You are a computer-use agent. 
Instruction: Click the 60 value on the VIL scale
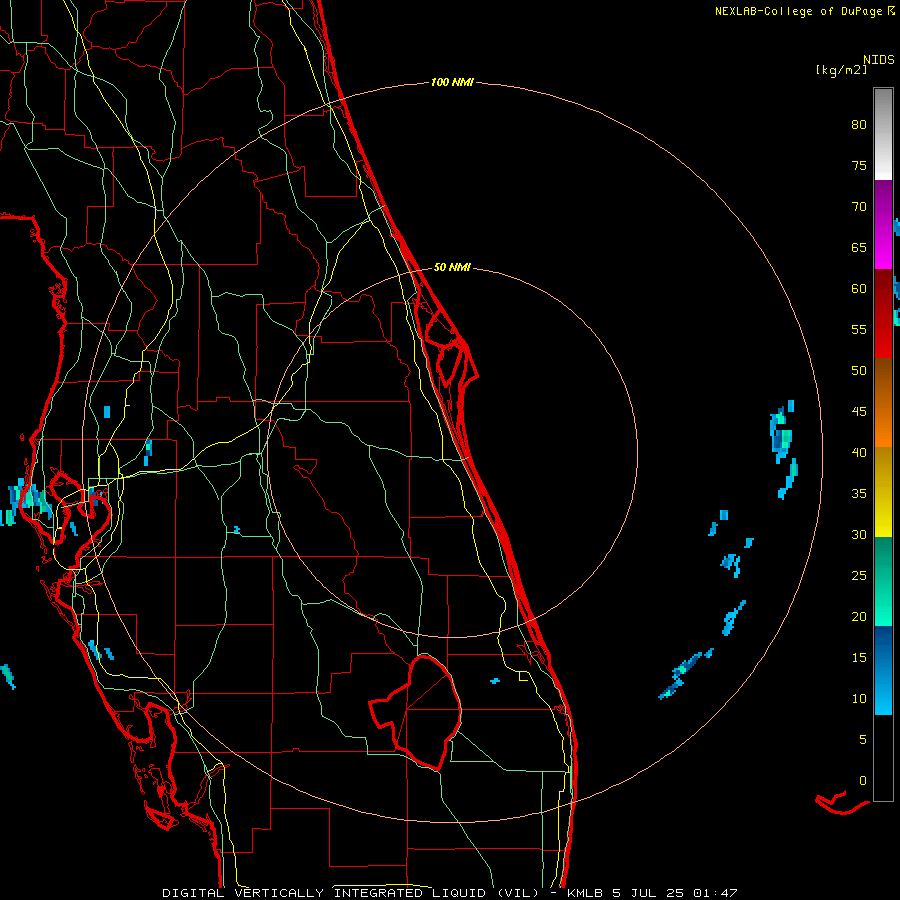pos(859,289)
